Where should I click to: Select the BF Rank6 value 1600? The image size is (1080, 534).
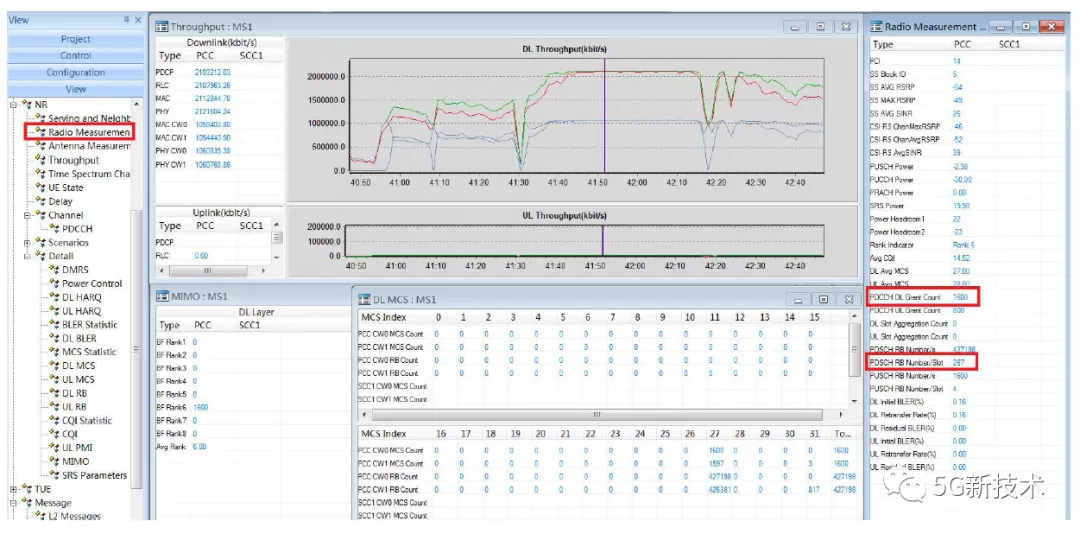(200, 407)
